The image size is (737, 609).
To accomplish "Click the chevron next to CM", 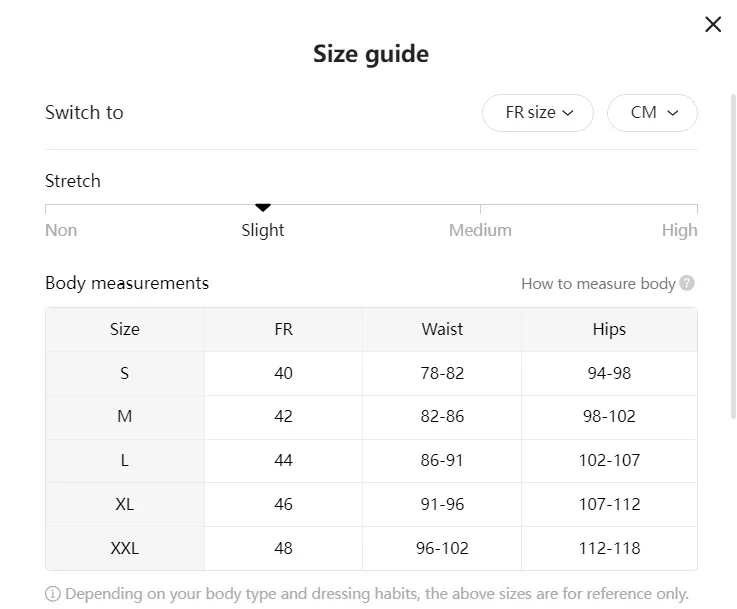I will point(673,113).
